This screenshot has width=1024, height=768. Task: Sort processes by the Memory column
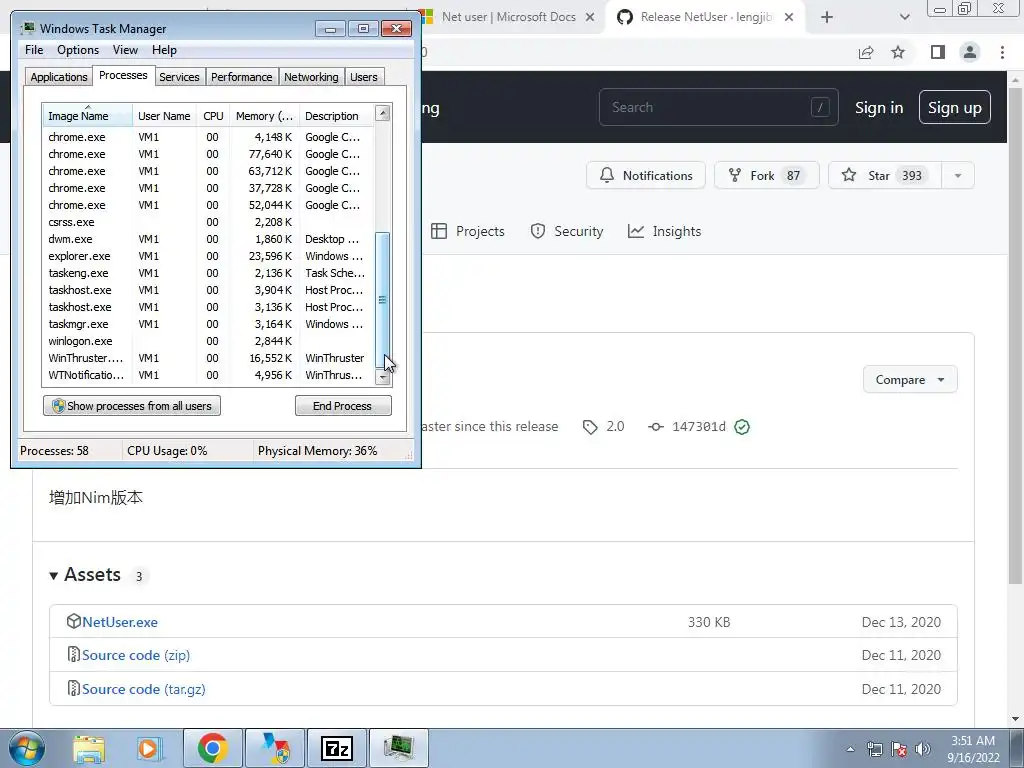pyautogui.click(x=264, y=116)
